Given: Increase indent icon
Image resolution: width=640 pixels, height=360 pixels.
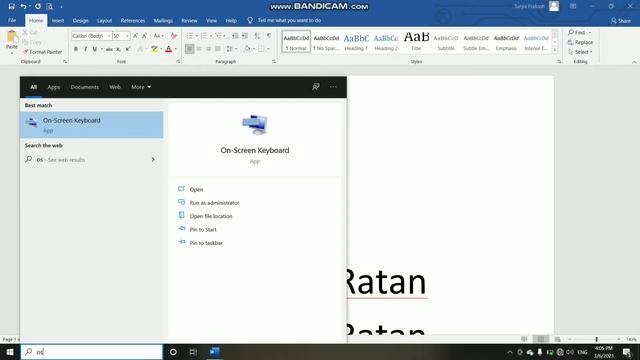Looking at the screenshot, I should point(245,36).
